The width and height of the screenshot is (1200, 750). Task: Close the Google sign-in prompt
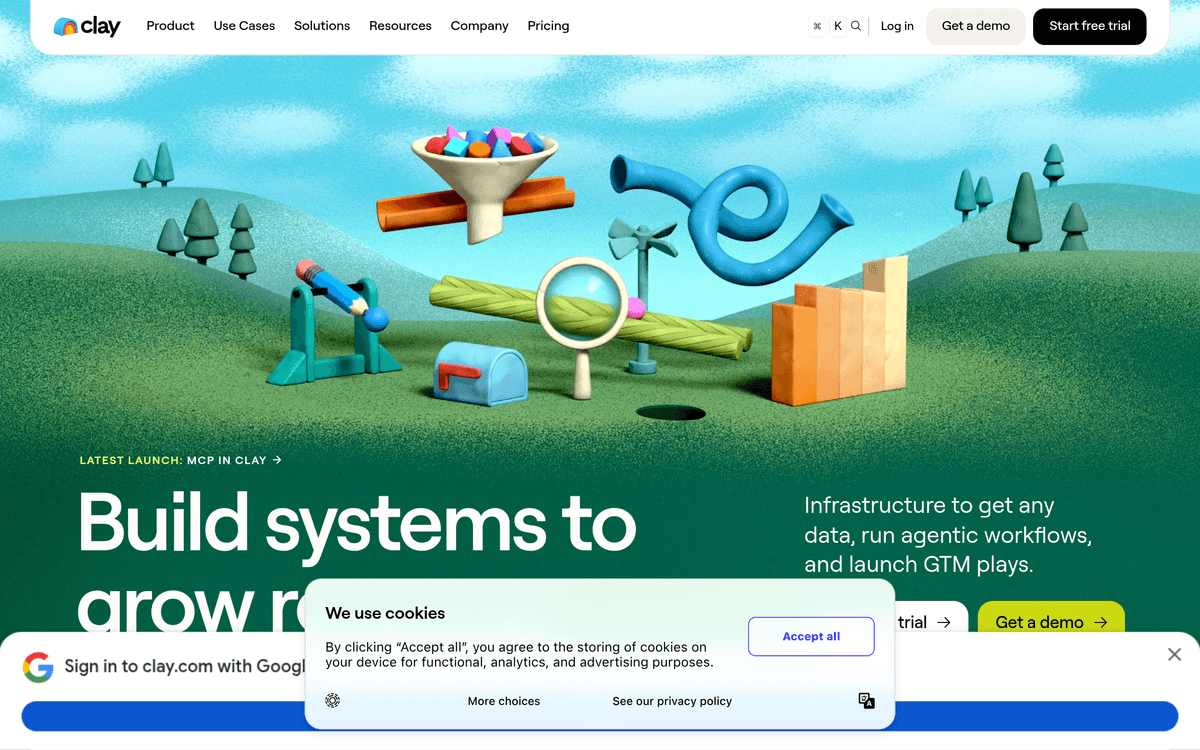[1174, 654]
